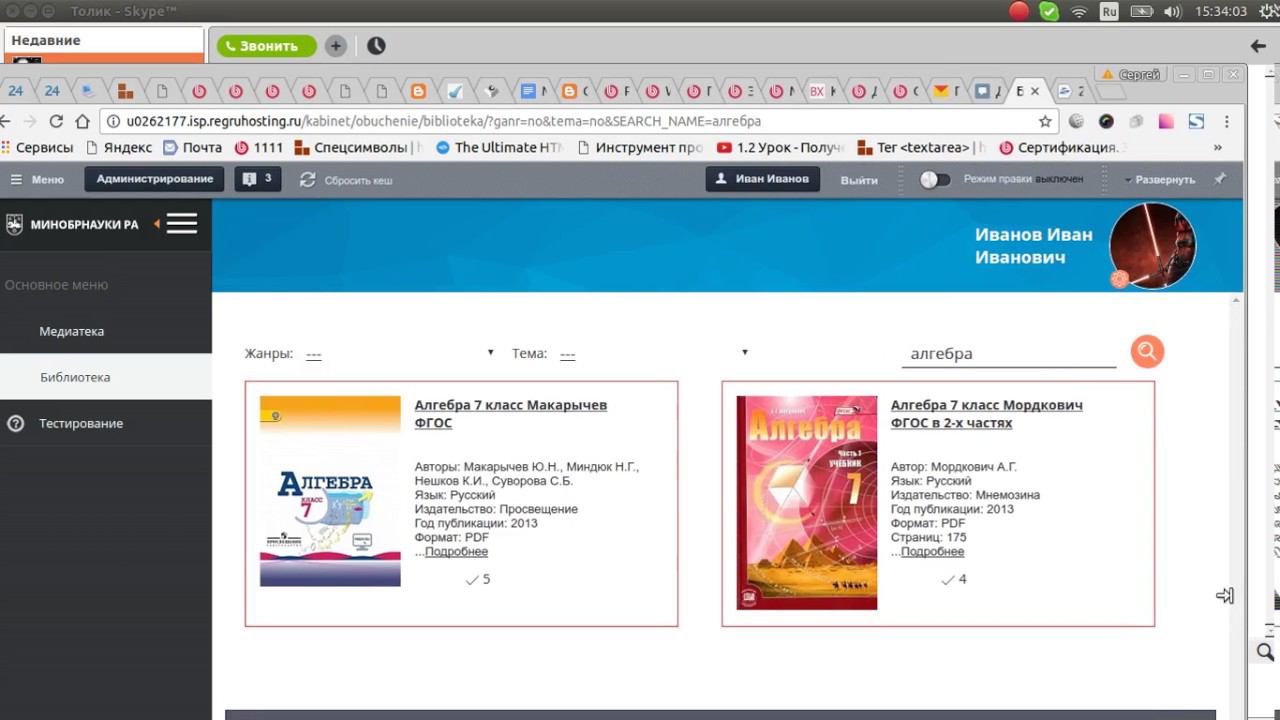This screenshot has width=1280, height=720.
Task: Reload the page in the browser
Action: [x=56, y=121]
